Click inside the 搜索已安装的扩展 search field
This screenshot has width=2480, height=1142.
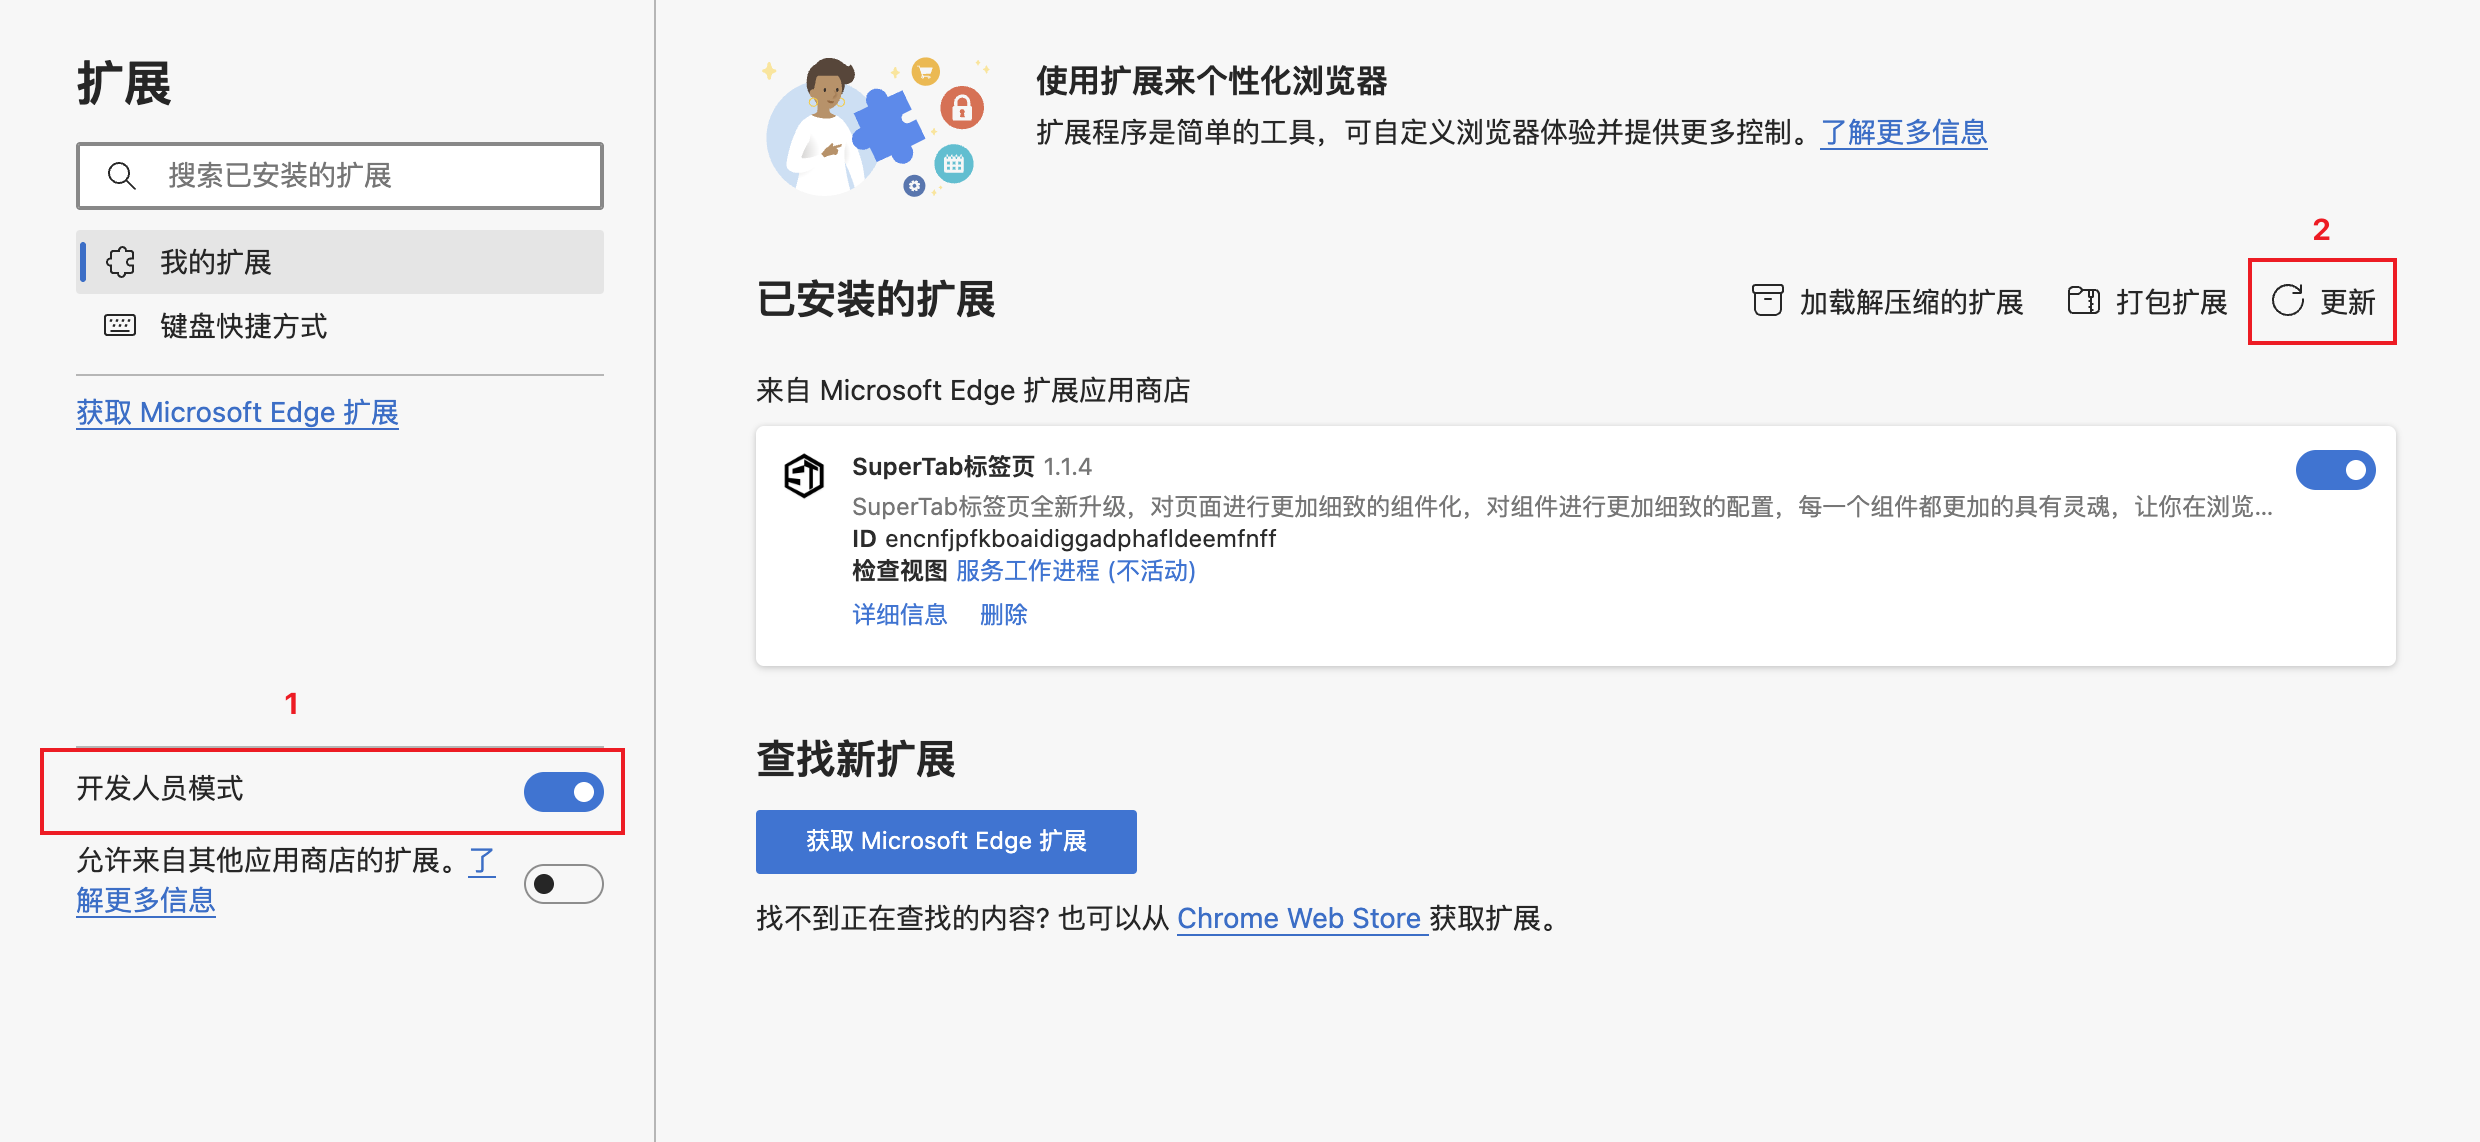[340, 175]
